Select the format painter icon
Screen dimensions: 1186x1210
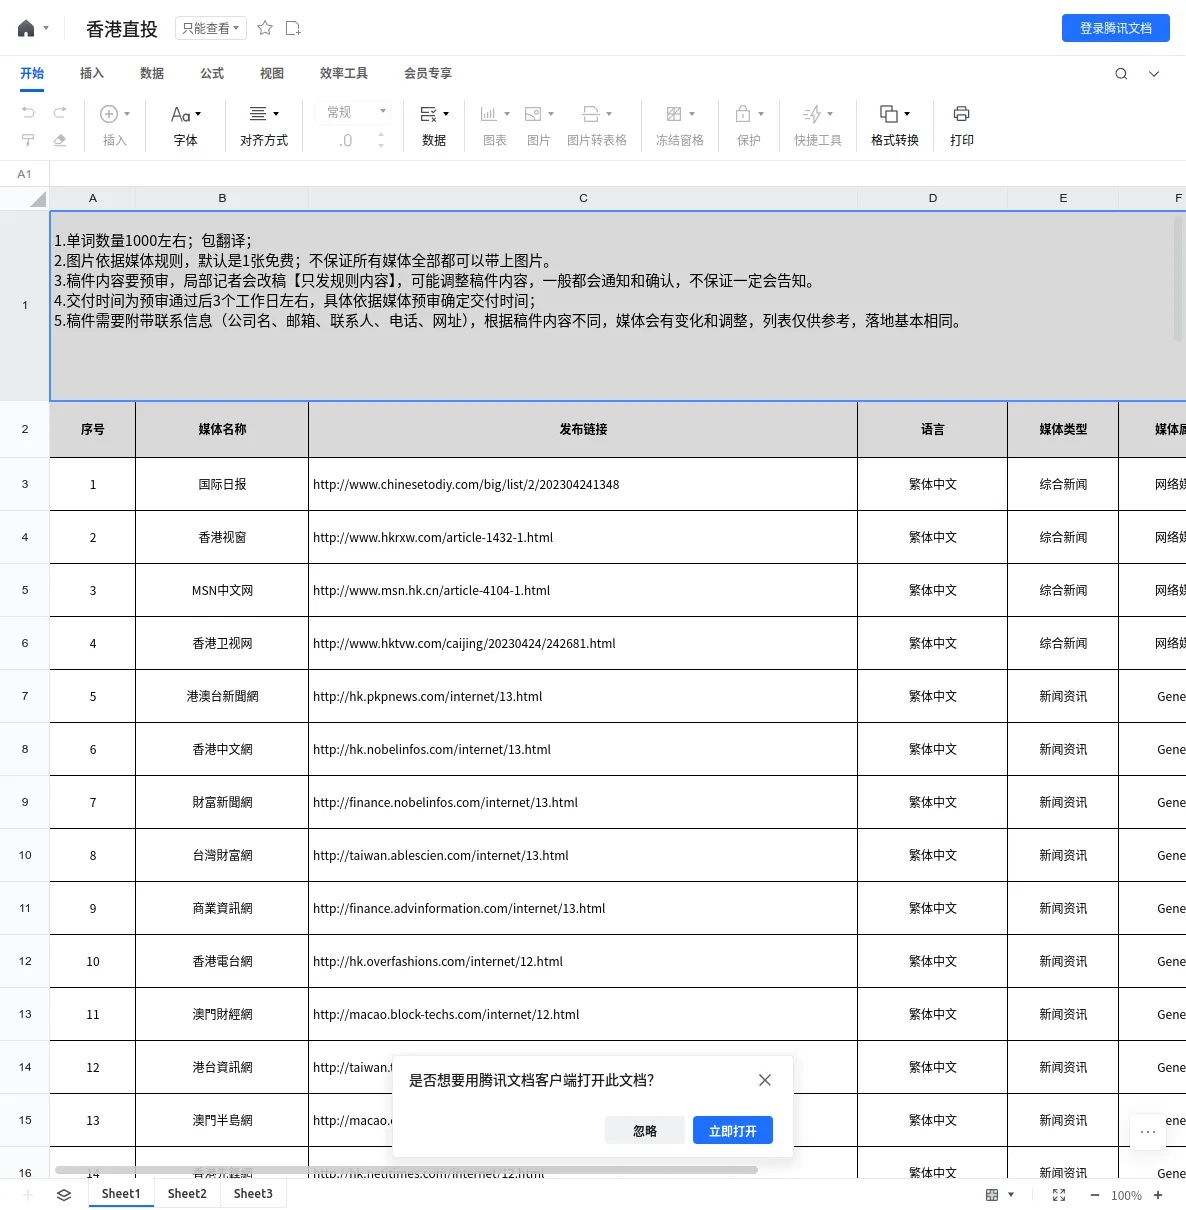(x=28, y=140)
